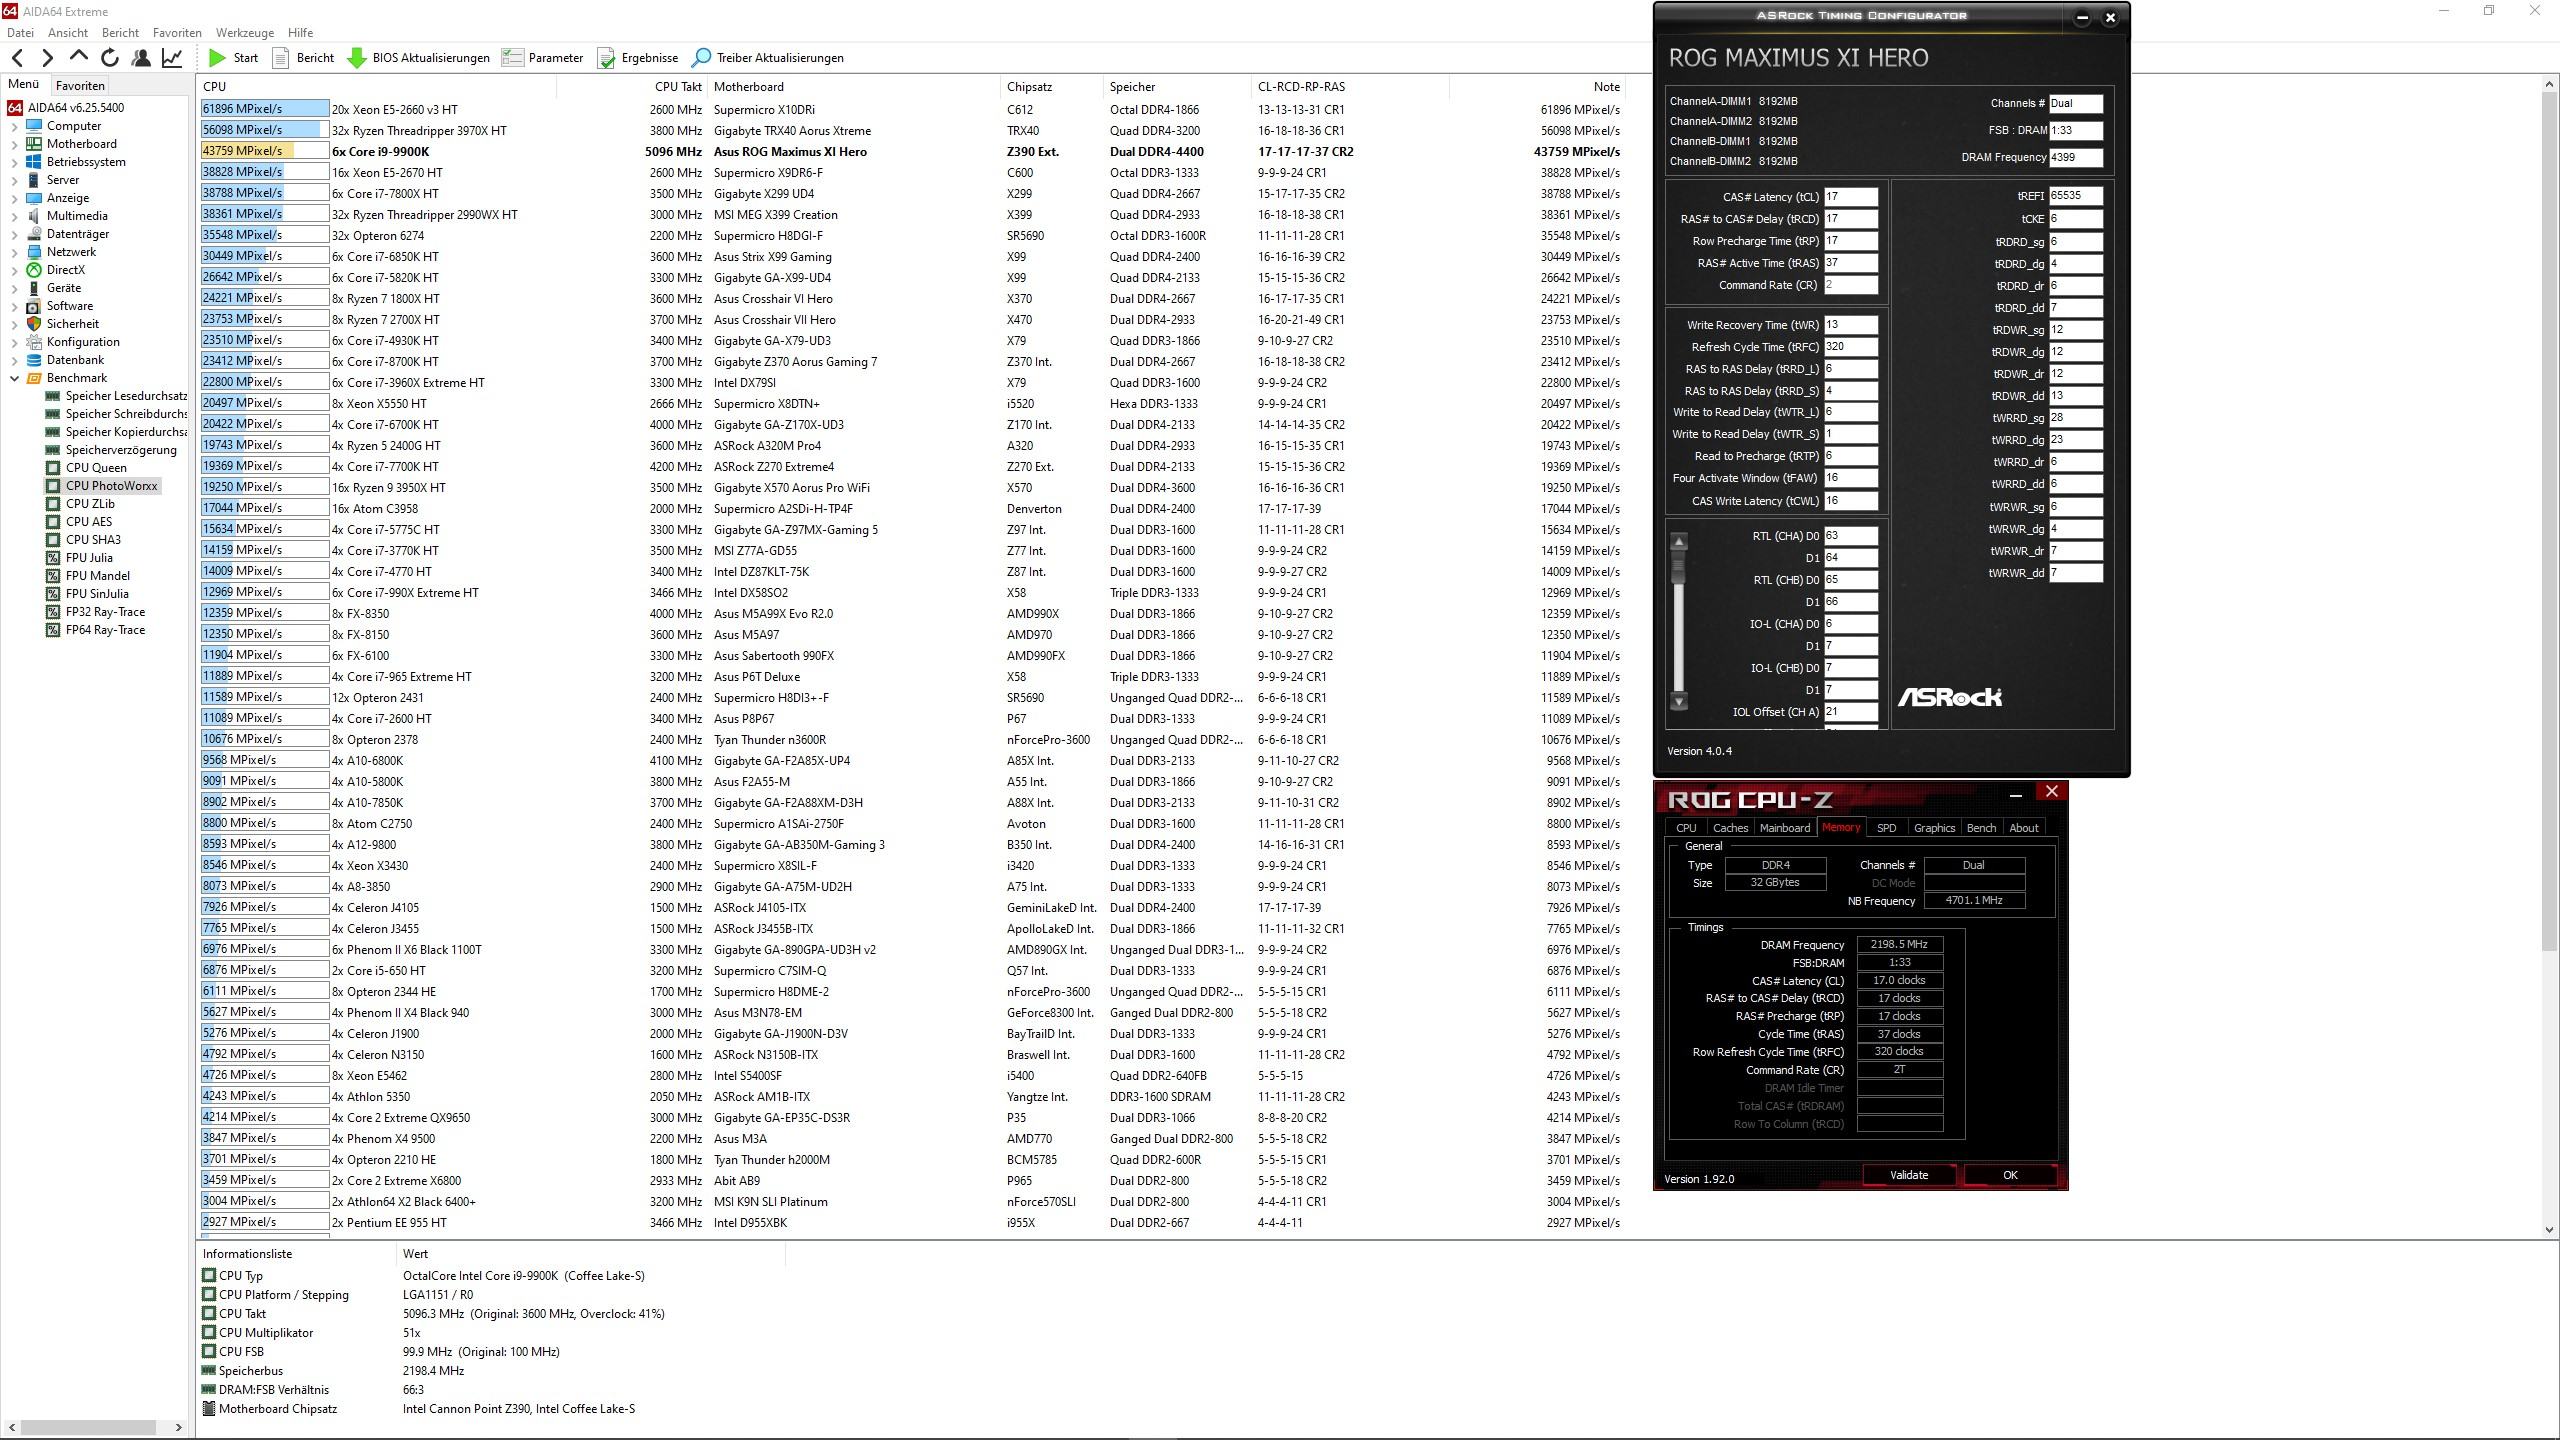Open the Parameter toolbar button
Image resolution: width=2560 pixels, height=1440 pixels.
[x=543, y=58]
